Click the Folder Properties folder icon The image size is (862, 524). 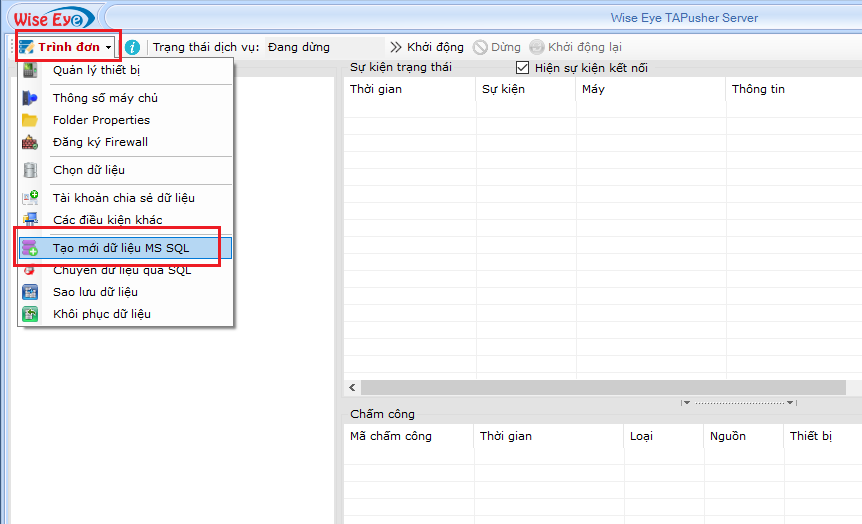coord(30,120)
